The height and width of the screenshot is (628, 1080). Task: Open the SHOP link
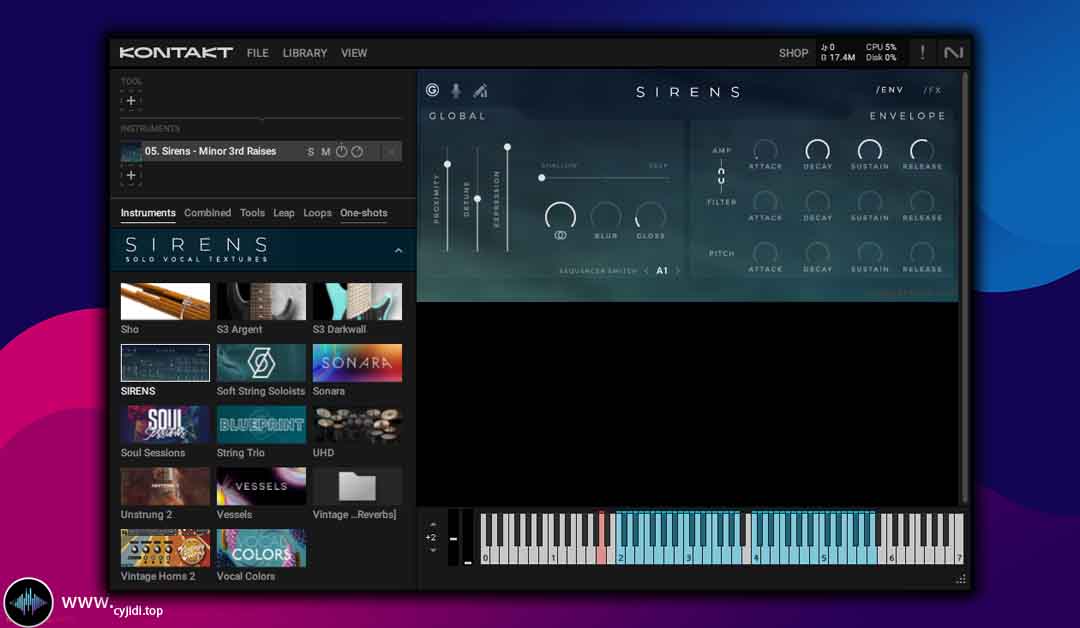(793, 53)
